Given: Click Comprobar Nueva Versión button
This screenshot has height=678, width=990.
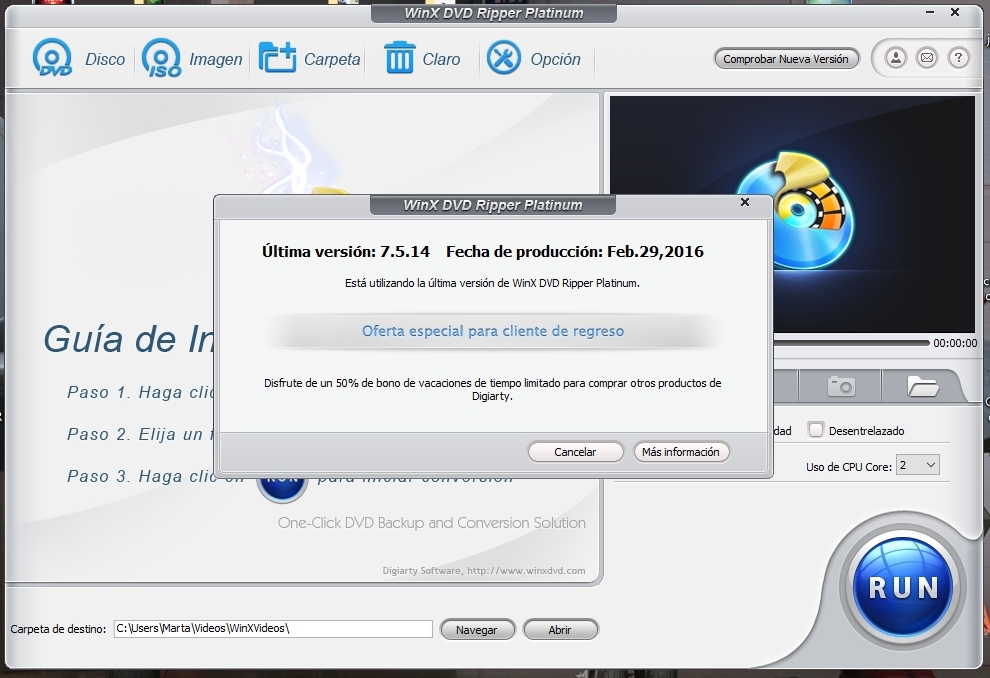Looking at the screenshot, I should (x=786, y=59).
